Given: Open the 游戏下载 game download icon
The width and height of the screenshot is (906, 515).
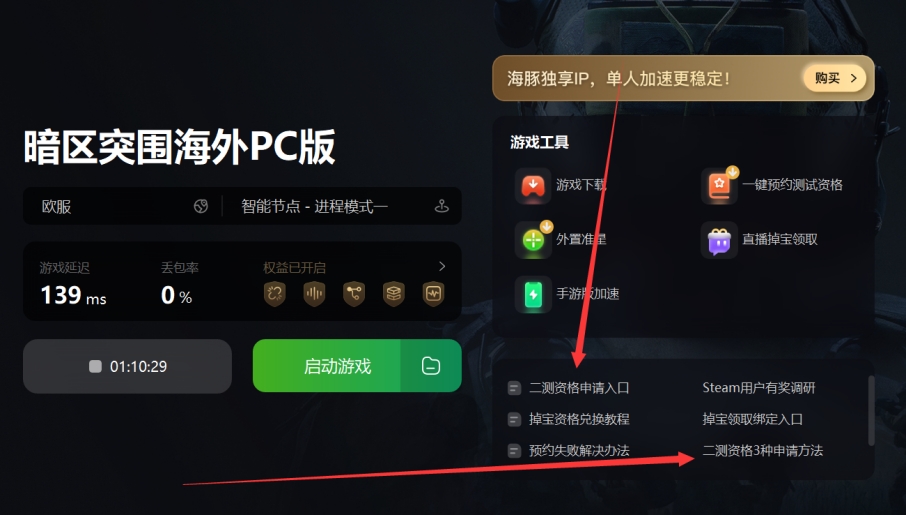Looking at the screenshot, I should [x=533, y=186].
